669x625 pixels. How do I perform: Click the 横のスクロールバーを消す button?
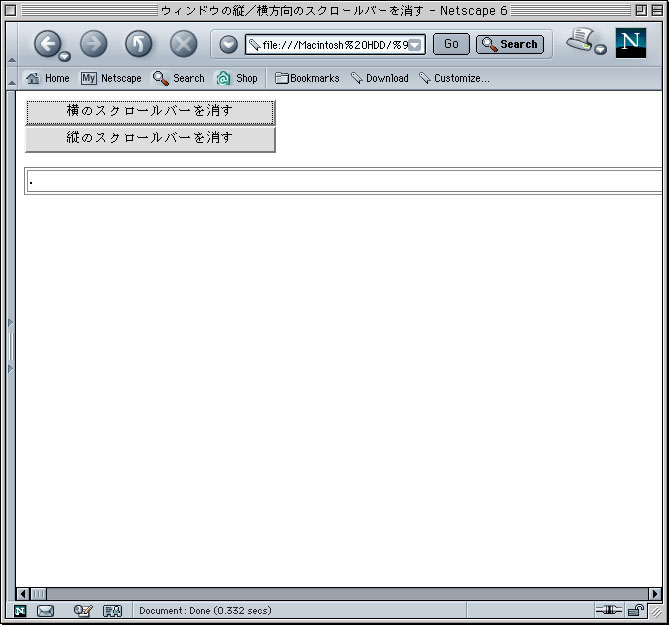point(150,113)
